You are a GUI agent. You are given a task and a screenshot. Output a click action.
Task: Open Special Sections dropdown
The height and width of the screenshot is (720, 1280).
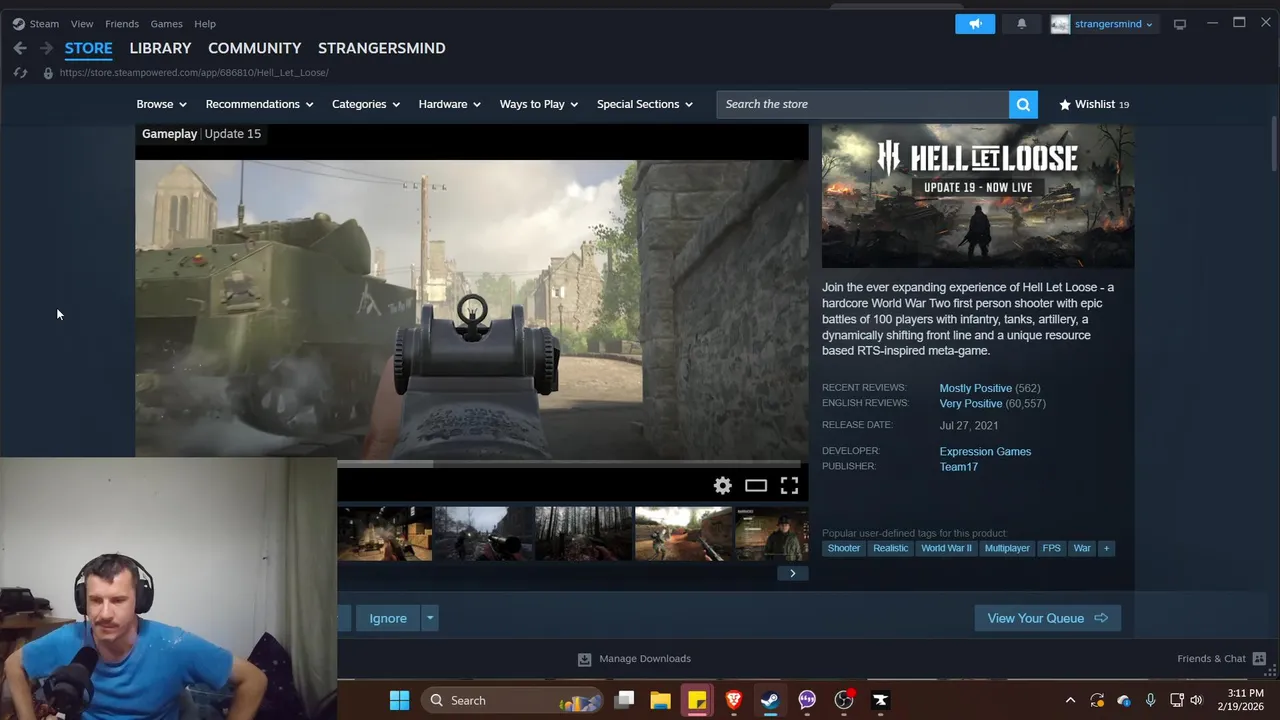(645, 104)
